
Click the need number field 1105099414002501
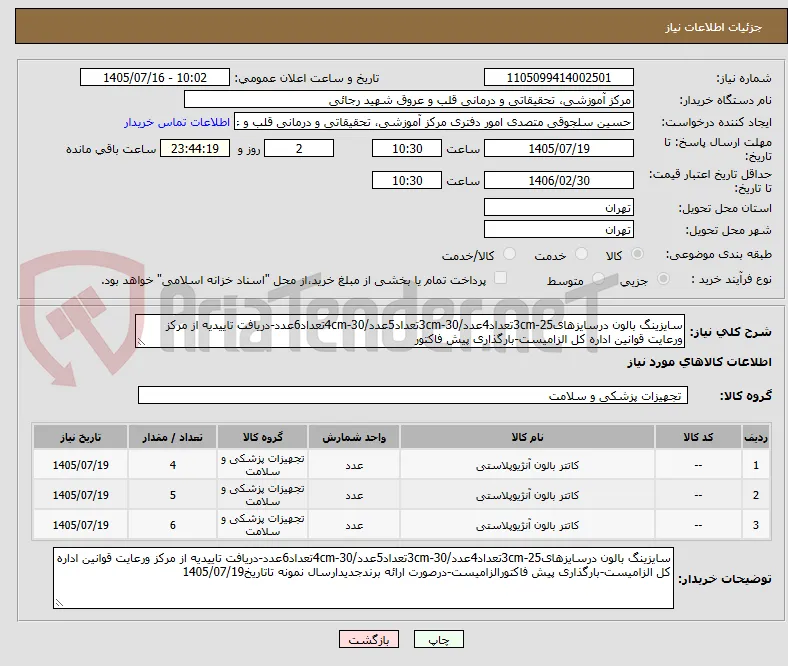(x=558, y=77)
